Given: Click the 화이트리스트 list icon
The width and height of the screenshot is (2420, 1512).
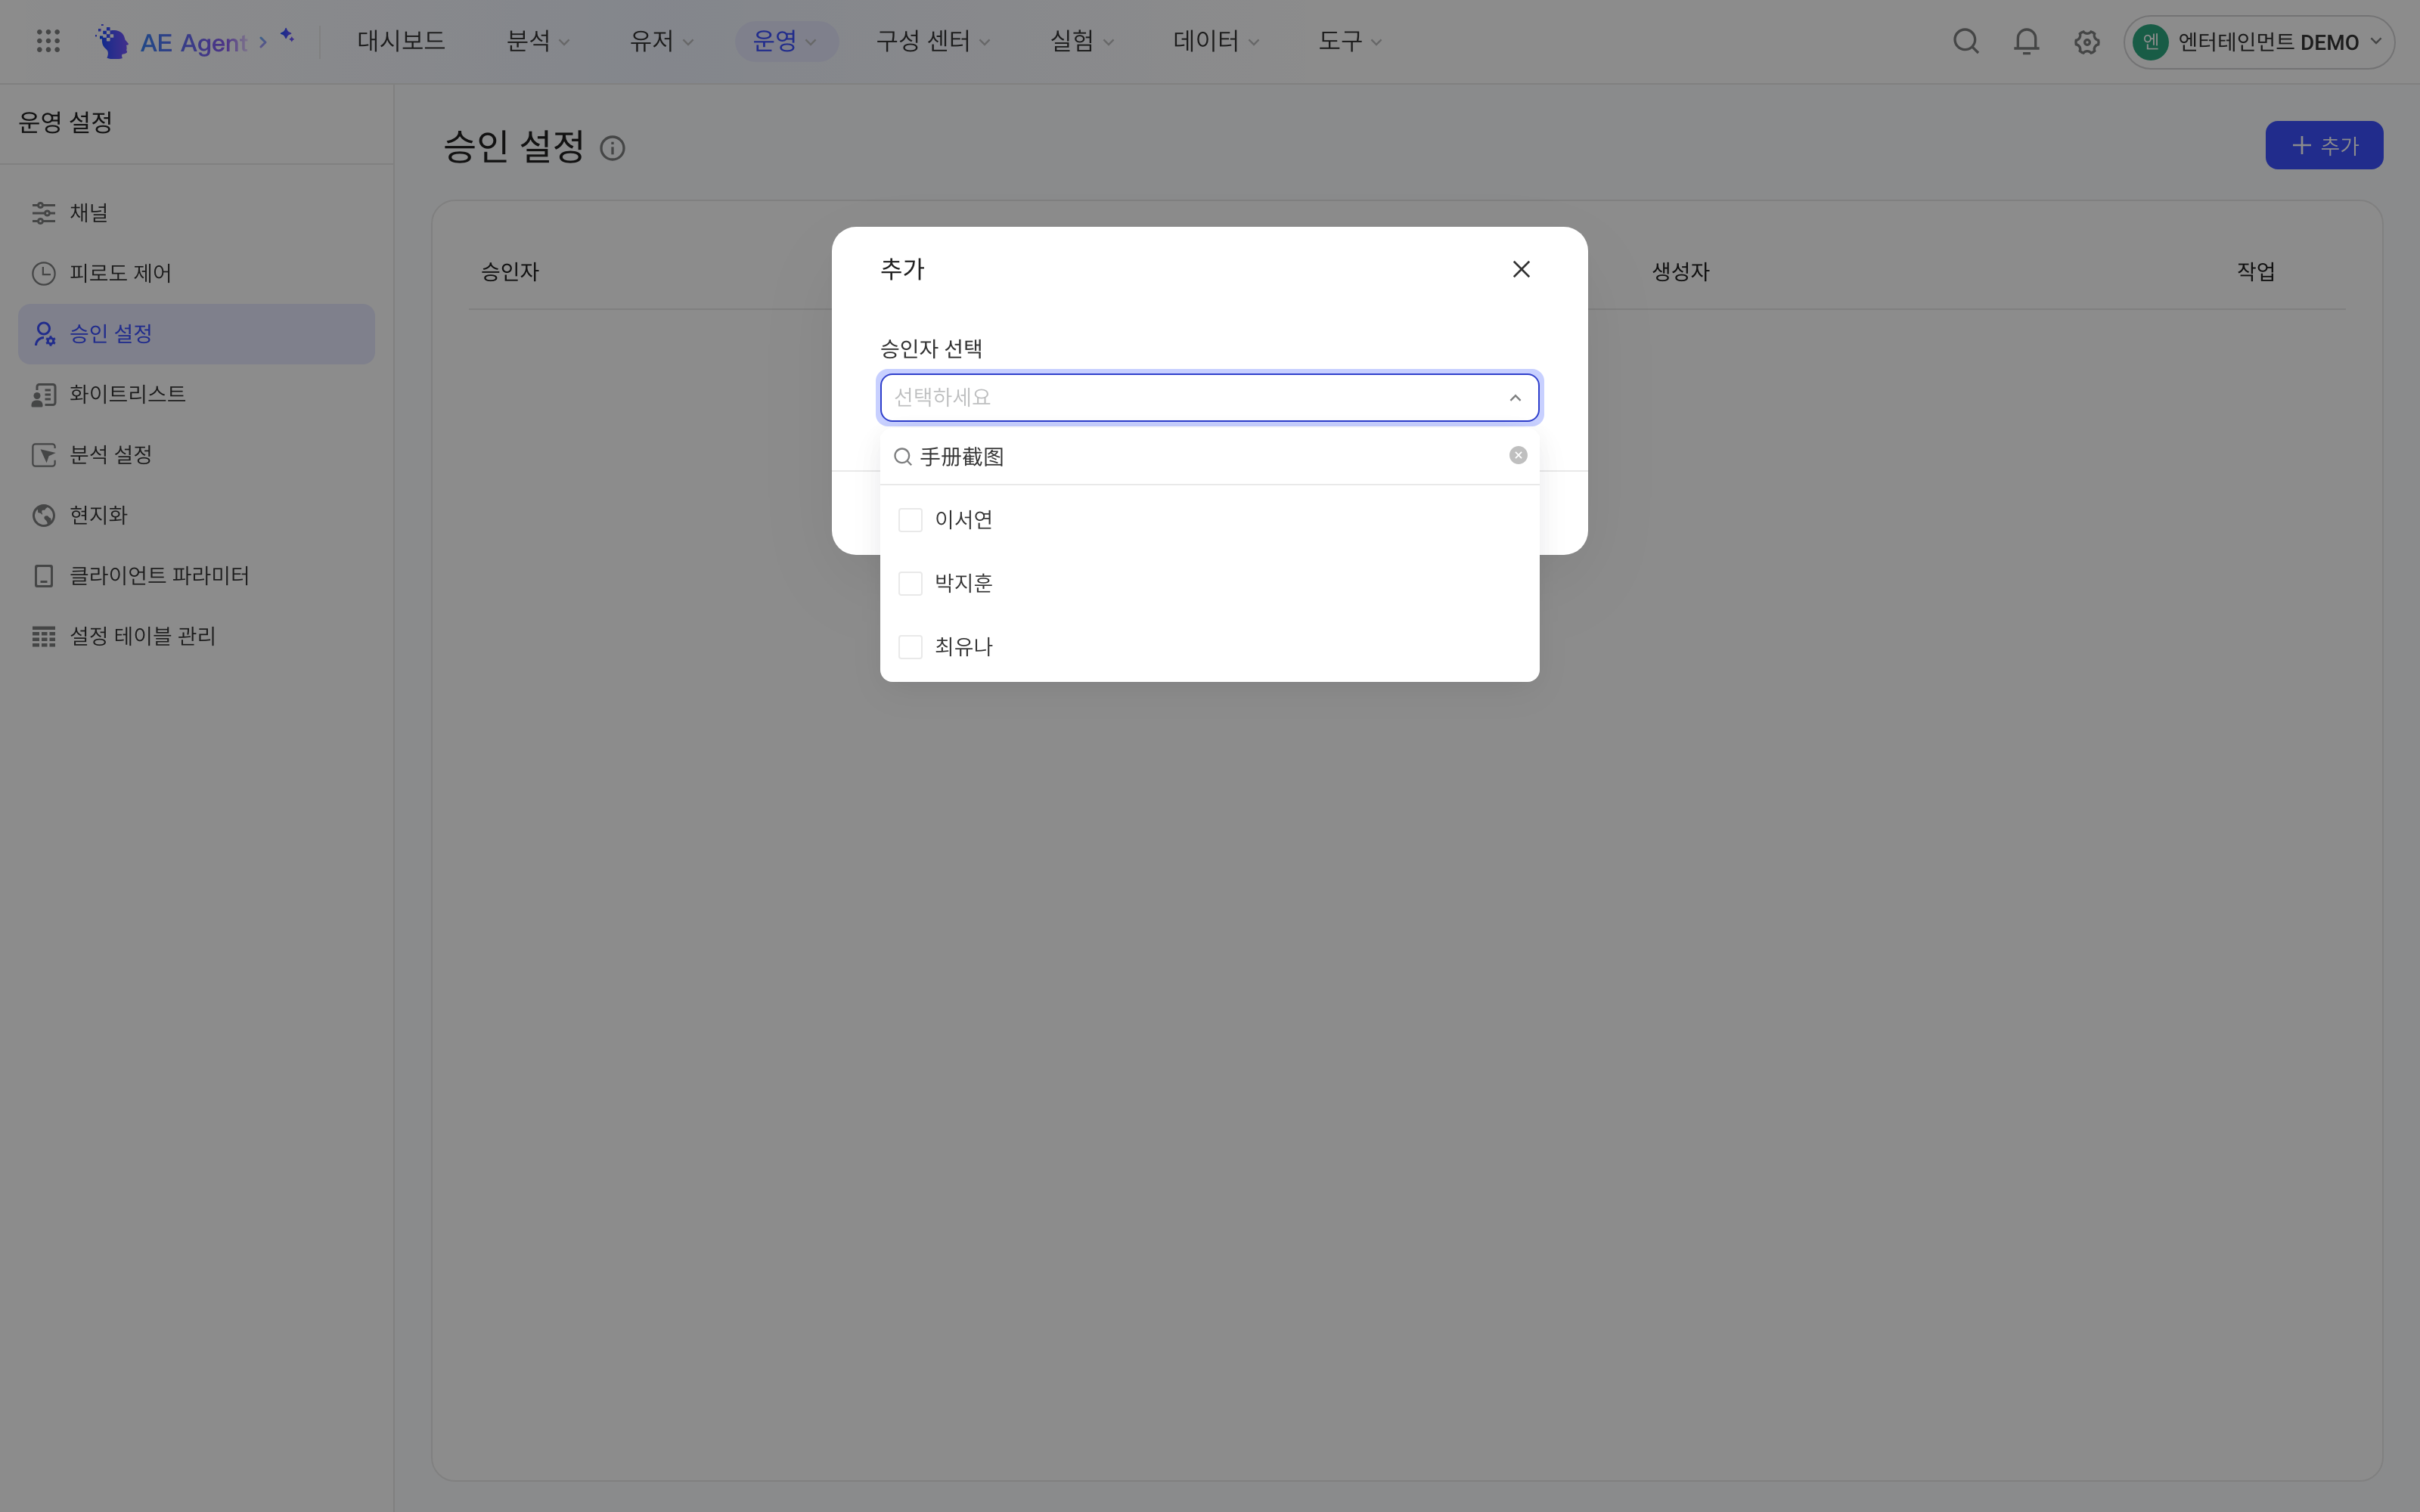Looking at the screenshot, I should coord(44,394).
